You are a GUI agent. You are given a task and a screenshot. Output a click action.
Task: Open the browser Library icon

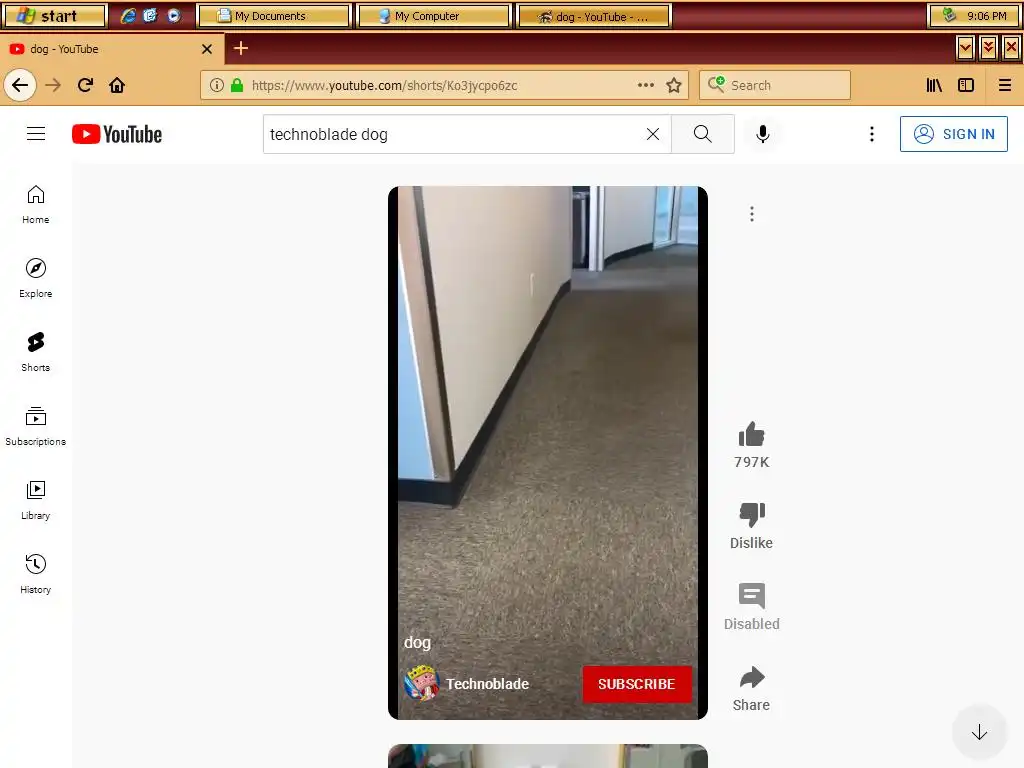[x=934, y=85]
